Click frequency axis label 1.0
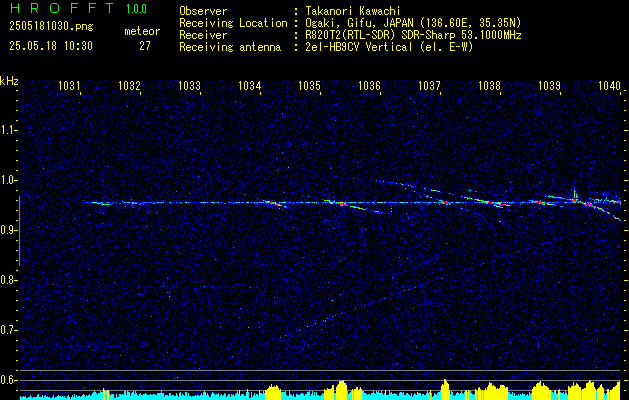629x400 pixels. [7, 180]
